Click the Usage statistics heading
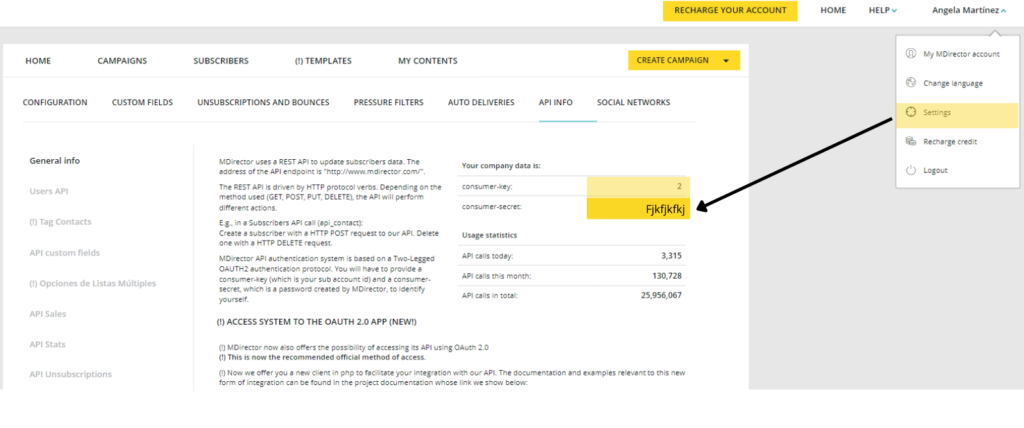Image resolution: width=1024 pixels, height=428 pixels. (x=489, y=235)
